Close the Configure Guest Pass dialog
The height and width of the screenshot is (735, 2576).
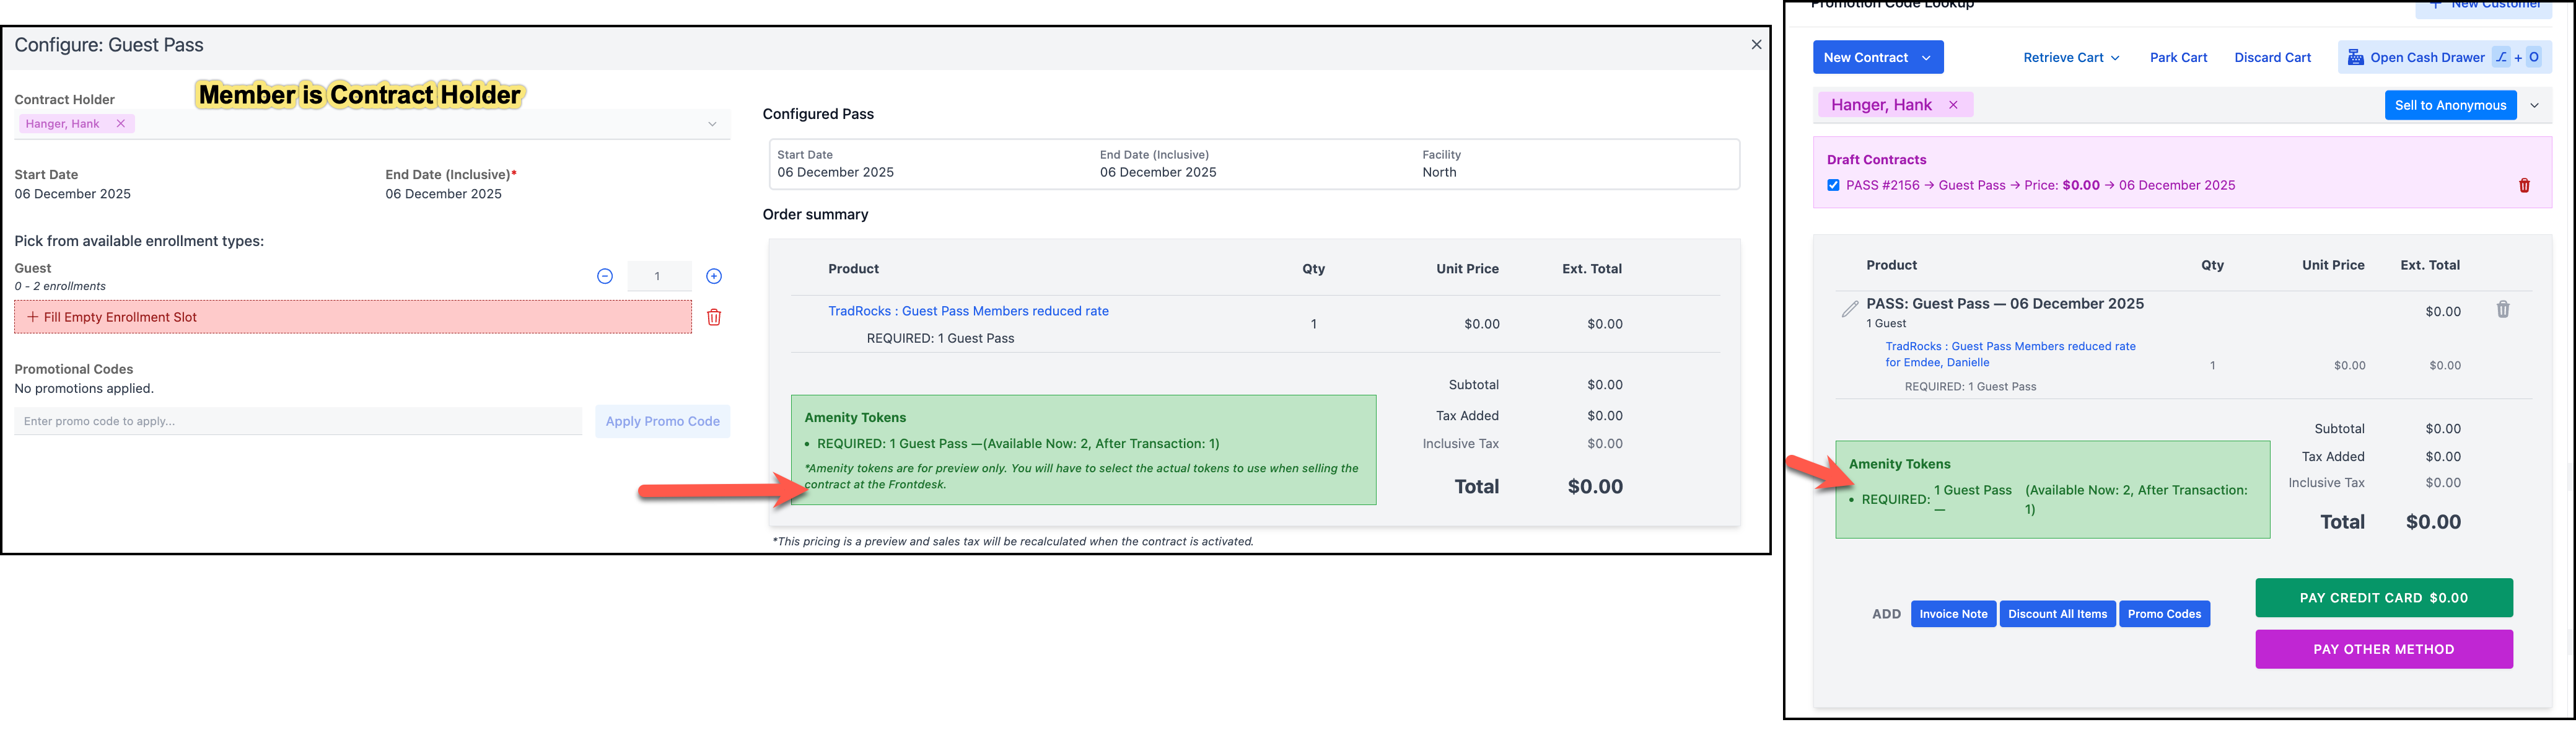1756,45
